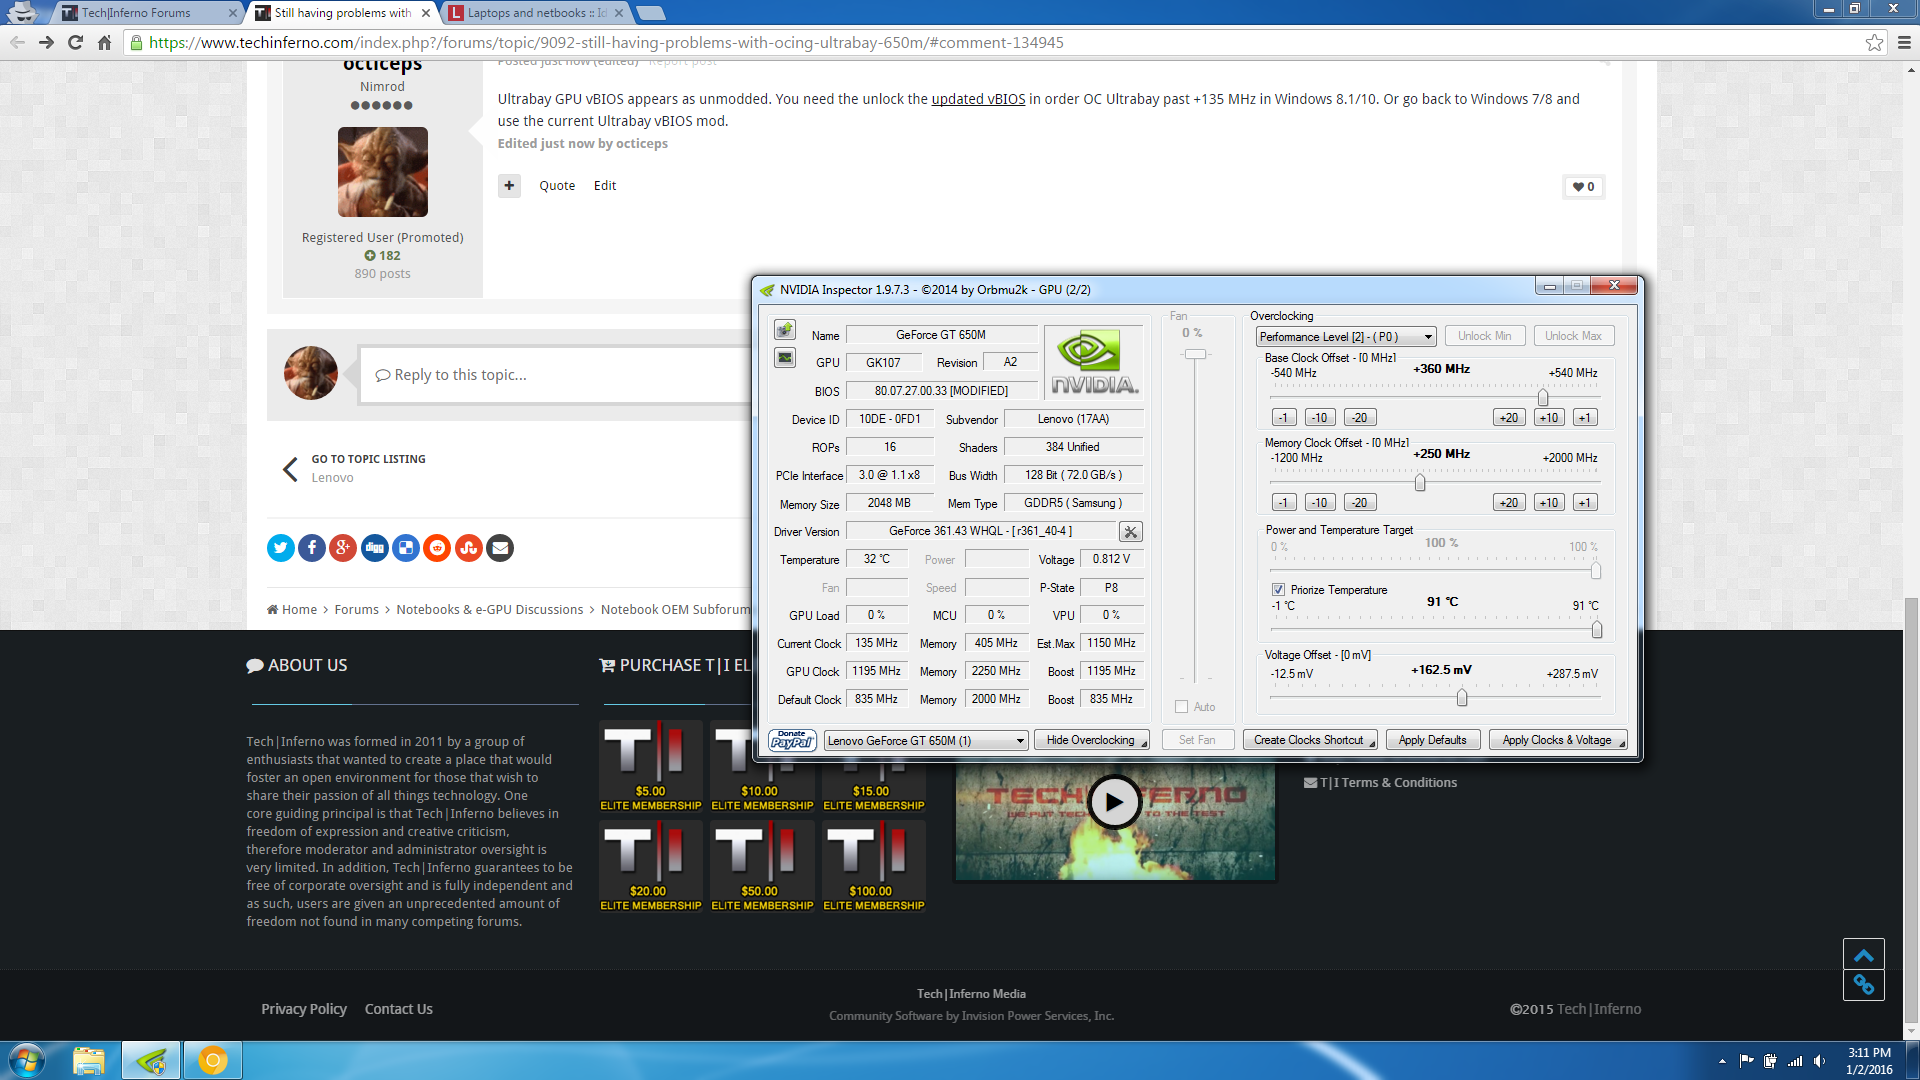
Task: Click memory clock offset -20 button
Action: pyautogui.click(x=1359, y=503)
